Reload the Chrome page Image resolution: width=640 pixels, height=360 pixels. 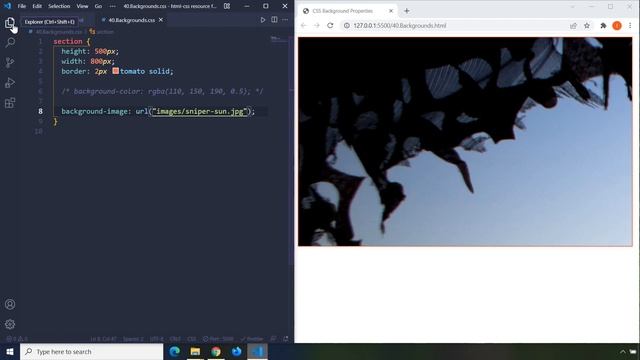click(x=330, y=25)
